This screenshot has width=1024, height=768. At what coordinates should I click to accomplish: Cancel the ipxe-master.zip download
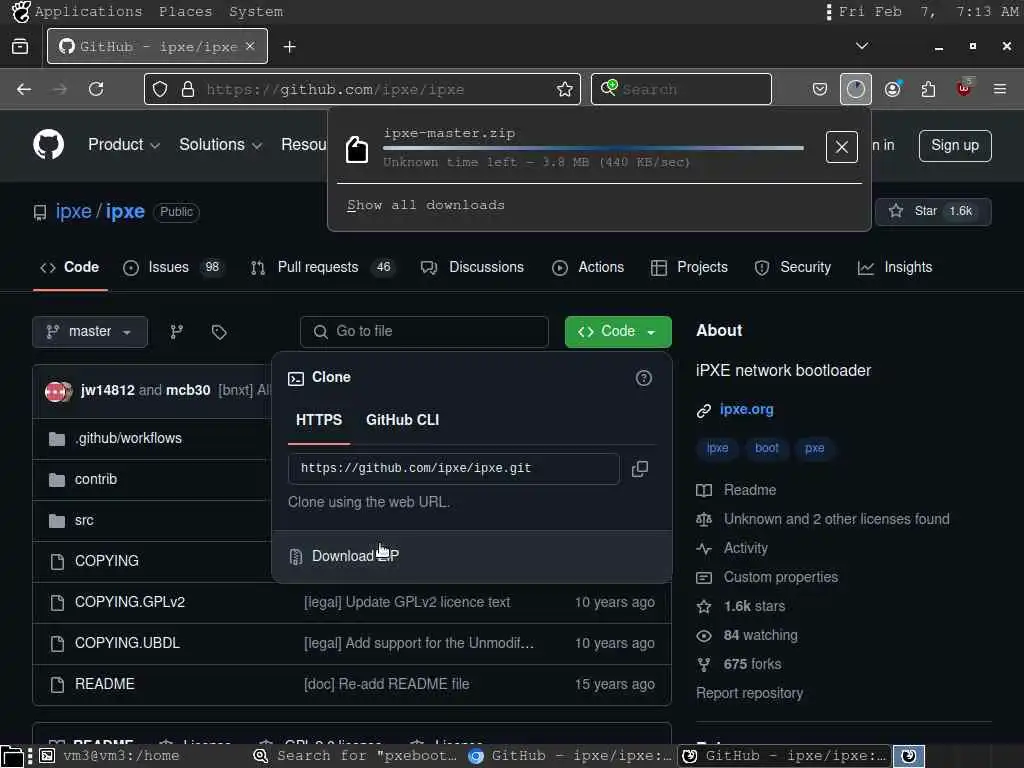pyautogui.click(x=841, y=147)
